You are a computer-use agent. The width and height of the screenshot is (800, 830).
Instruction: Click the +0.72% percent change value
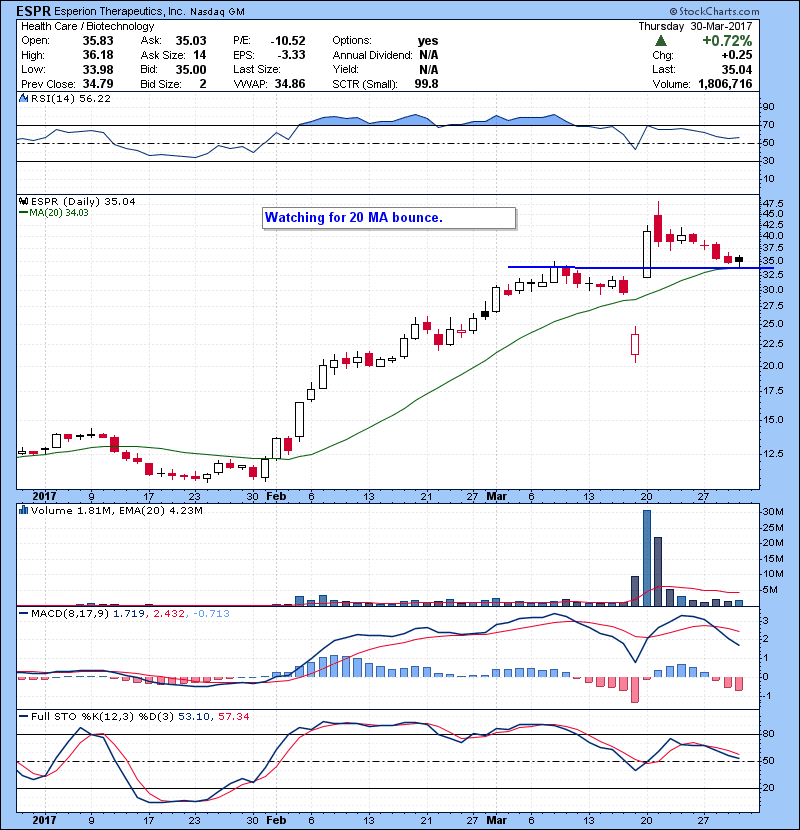click(727, 41)
